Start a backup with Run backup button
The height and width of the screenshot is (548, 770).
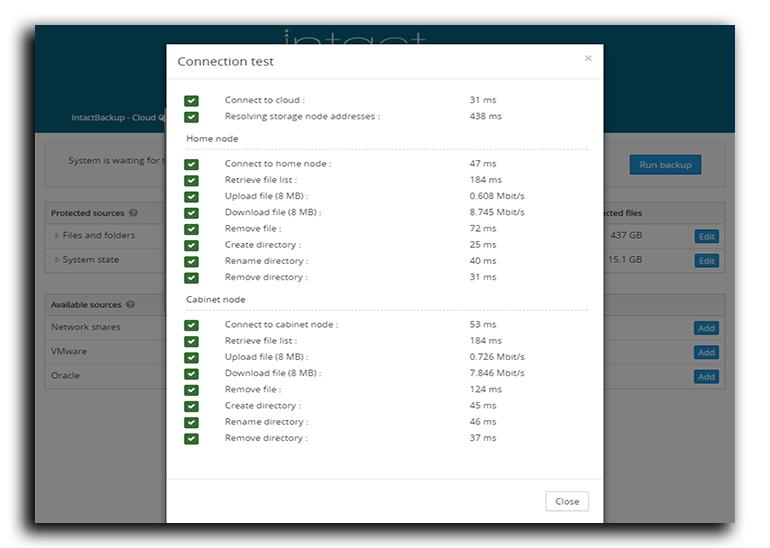click(664, 165)
